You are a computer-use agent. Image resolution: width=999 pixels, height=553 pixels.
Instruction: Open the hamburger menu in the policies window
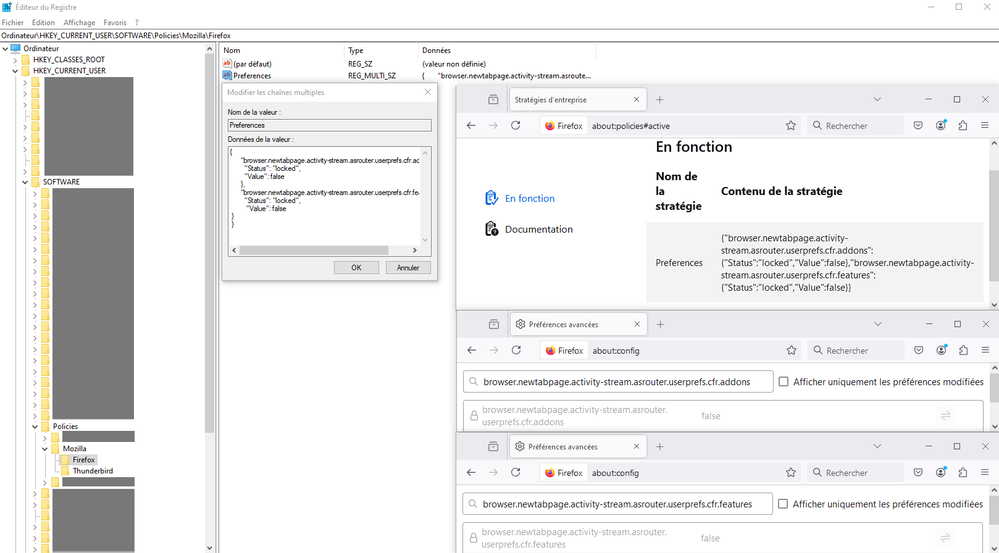pyautogui.click(x=985, y=126)
